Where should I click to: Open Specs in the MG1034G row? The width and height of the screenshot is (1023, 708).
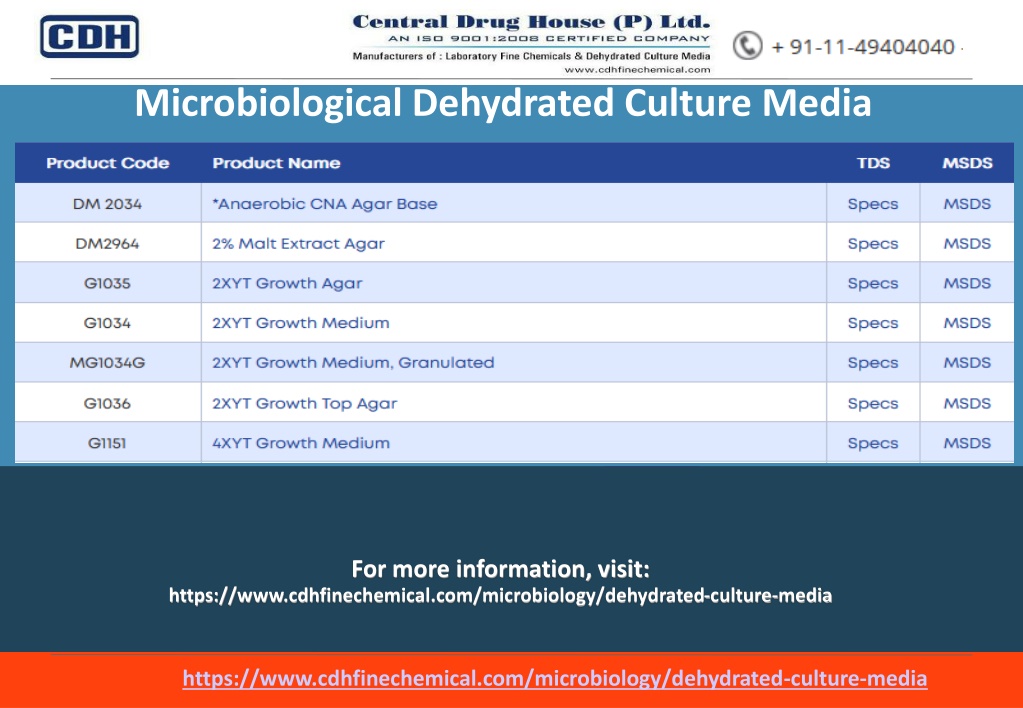coord(873,363)
